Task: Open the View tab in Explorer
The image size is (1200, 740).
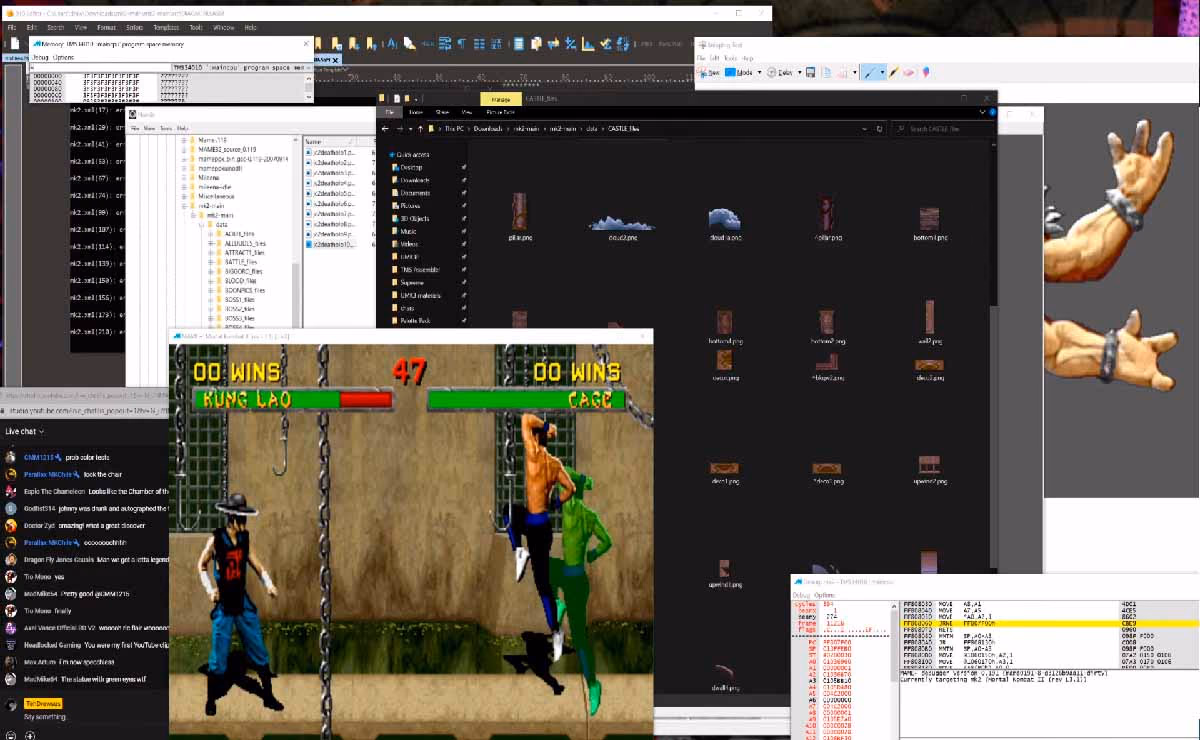Action: tap(468, 113)
